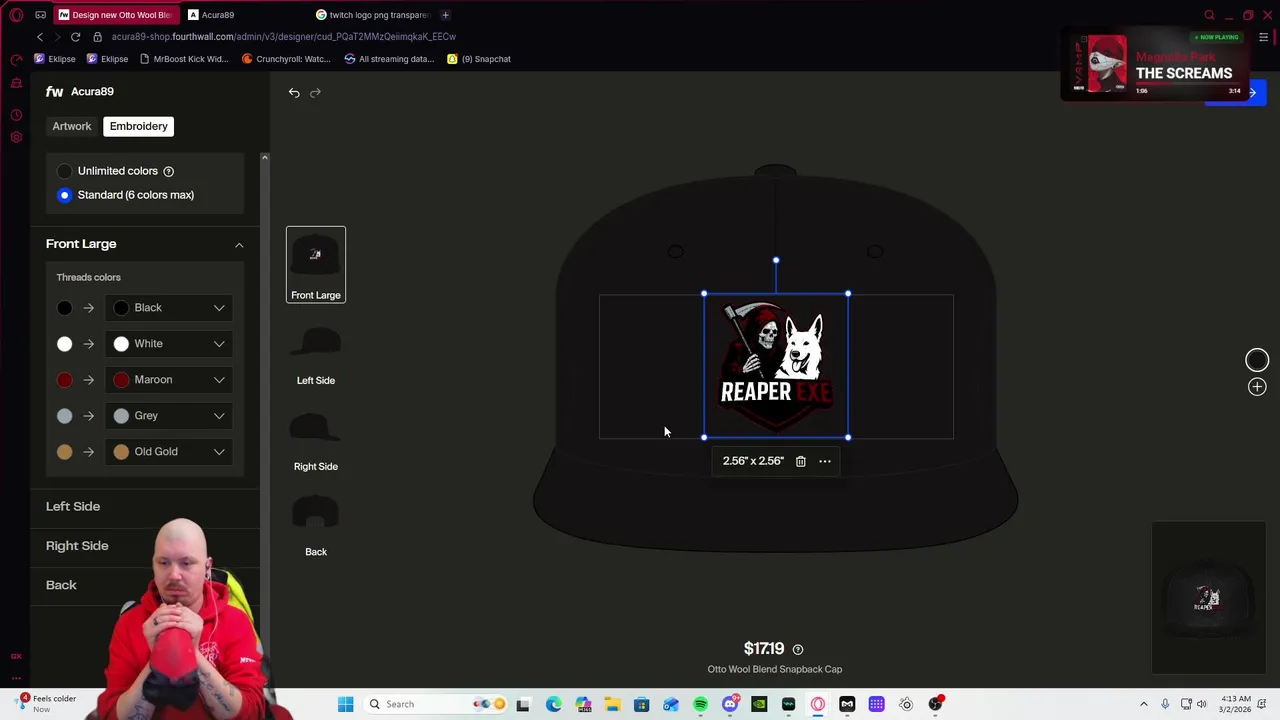Collapse the Front Large section

[x=239, y=245]
